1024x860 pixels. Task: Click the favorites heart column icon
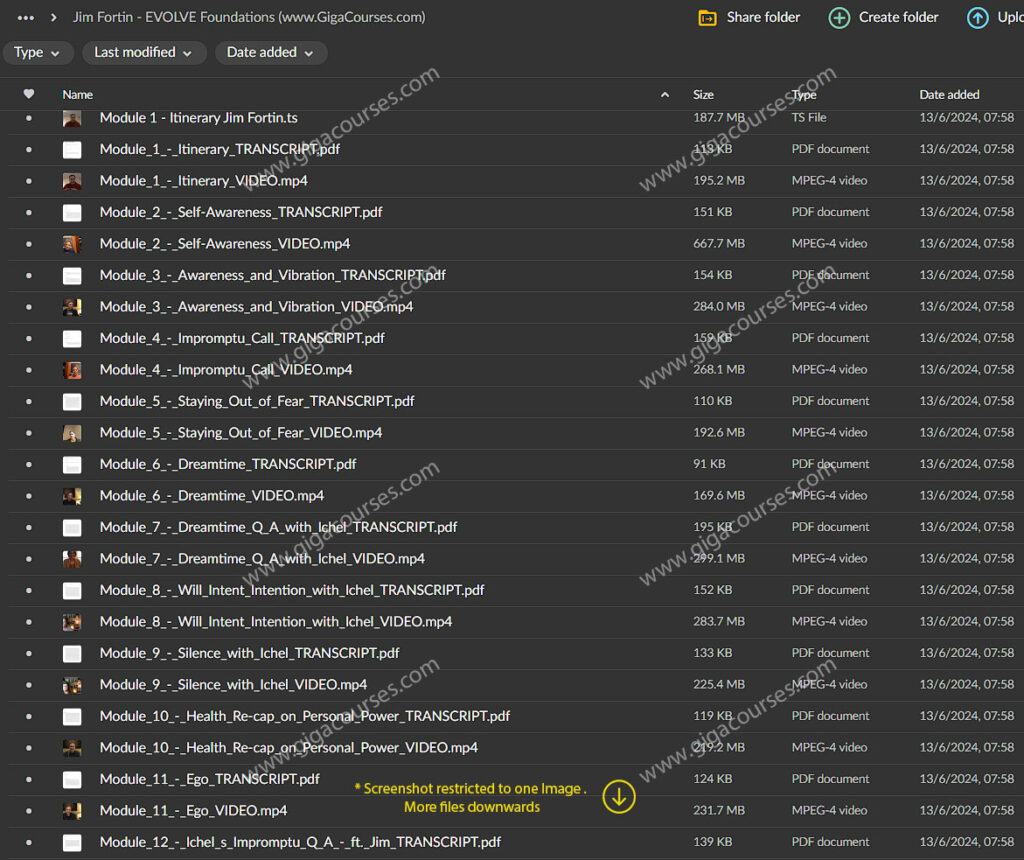click(x=29, y=94)
